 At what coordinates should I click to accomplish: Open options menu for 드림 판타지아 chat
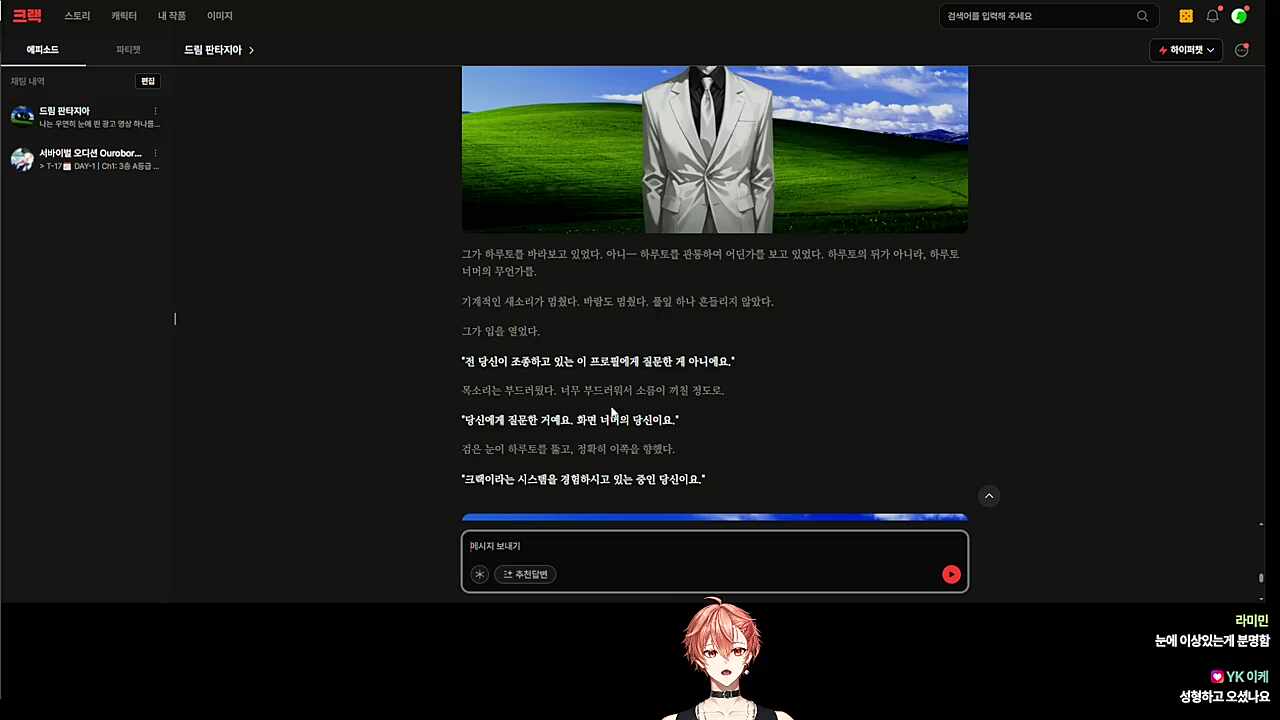(155, 111)
